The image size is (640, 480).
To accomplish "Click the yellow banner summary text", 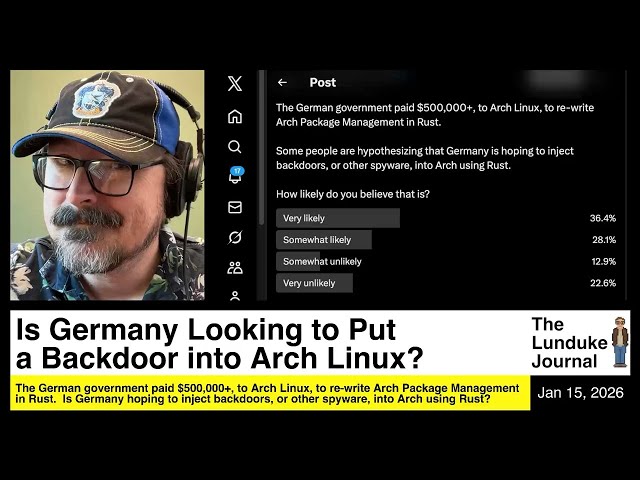I will [x=267, y=393].
